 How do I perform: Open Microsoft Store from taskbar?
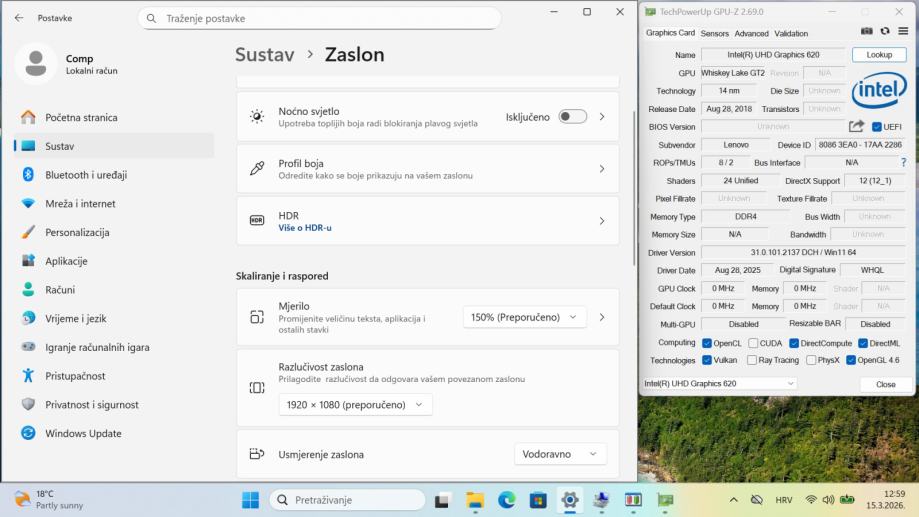[x=538, y=500]
